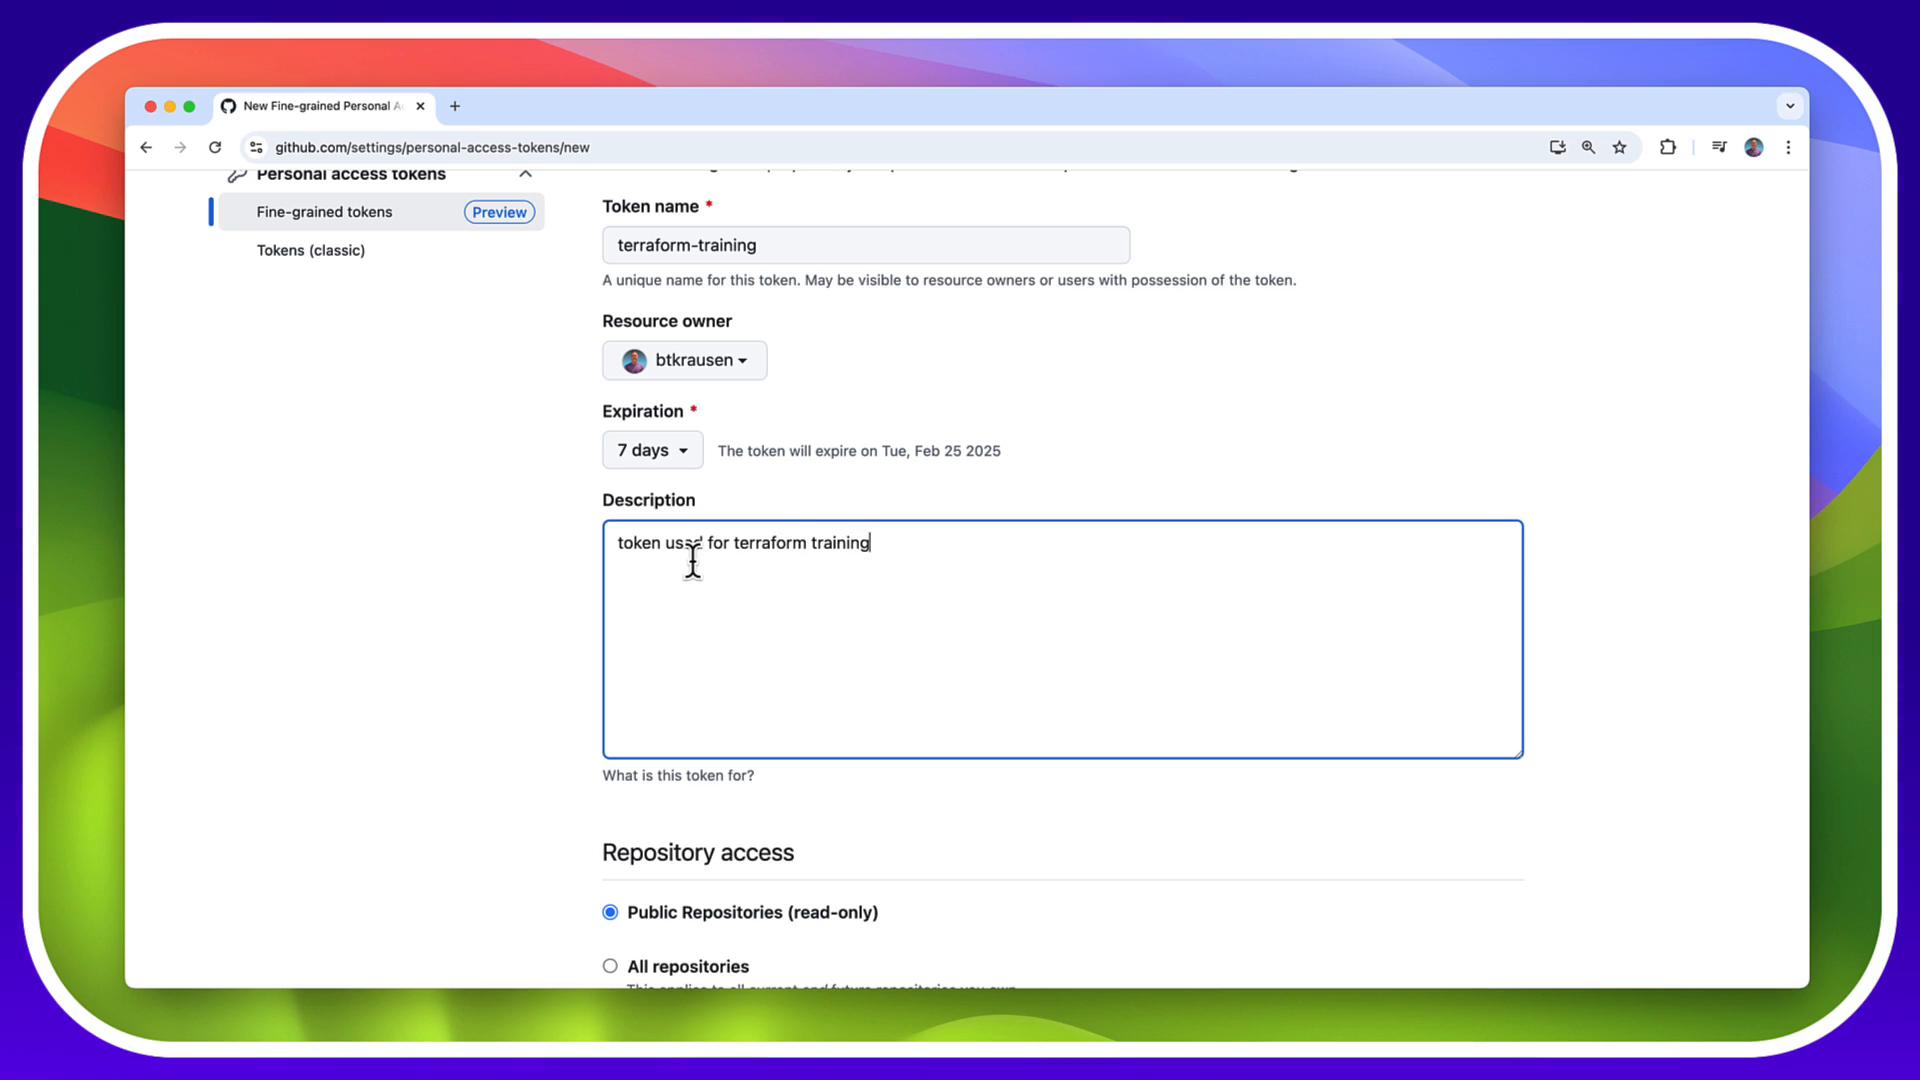
Task: Click the 'What is this token for?' hint
Action: coord(678,775)
